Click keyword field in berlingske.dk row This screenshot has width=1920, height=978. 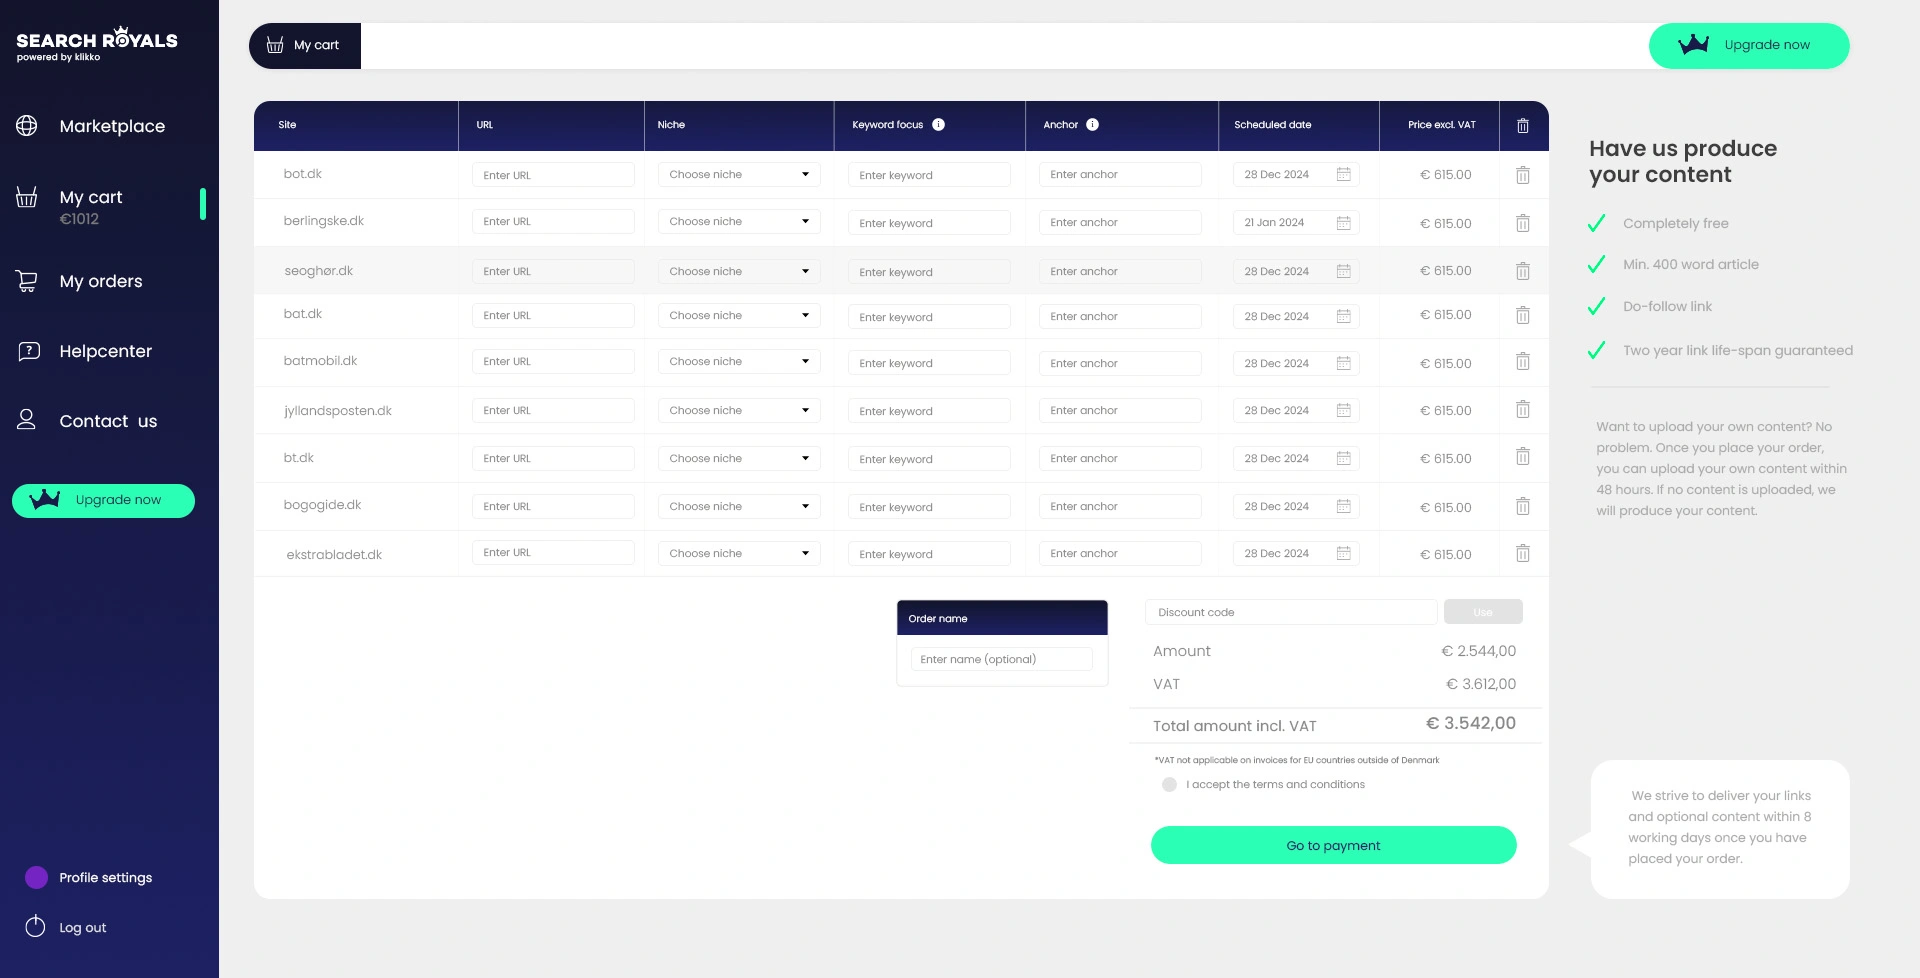(x=929, y=222)
